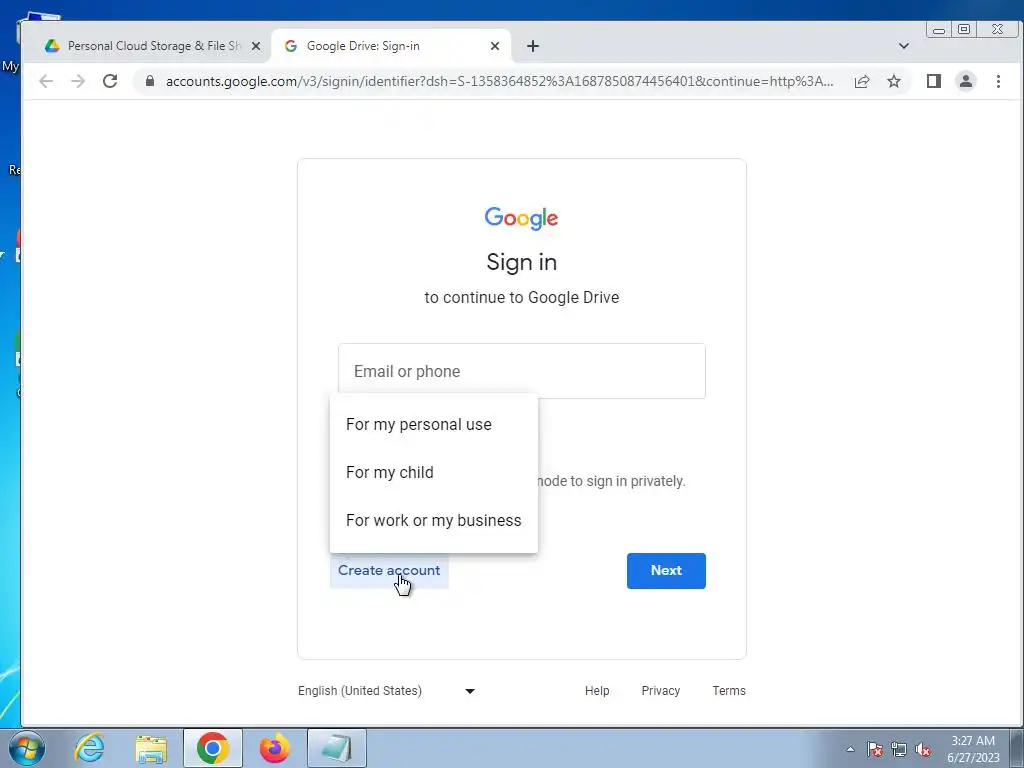Expand the tab search chevron
The image size is (1024, 768).
[x=903, y=46]
